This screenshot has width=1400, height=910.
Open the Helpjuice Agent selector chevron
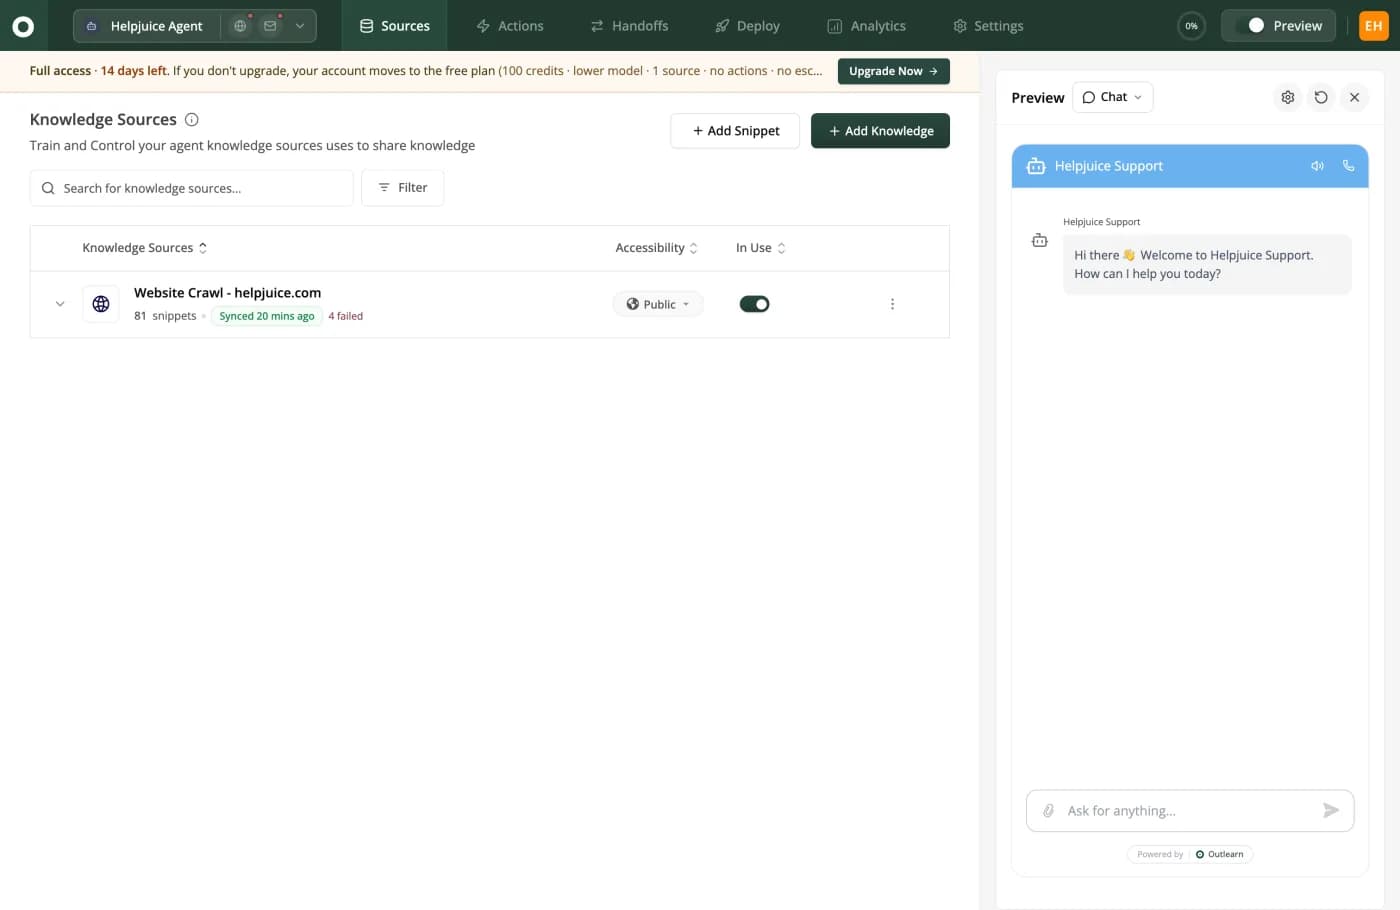(299, 26)
